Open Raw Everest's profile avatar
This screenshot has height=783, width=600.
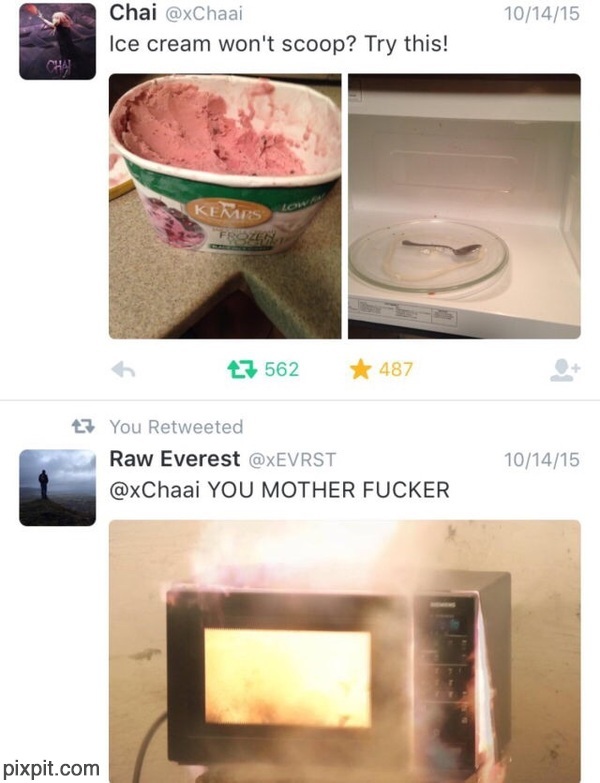pos(57,487)
